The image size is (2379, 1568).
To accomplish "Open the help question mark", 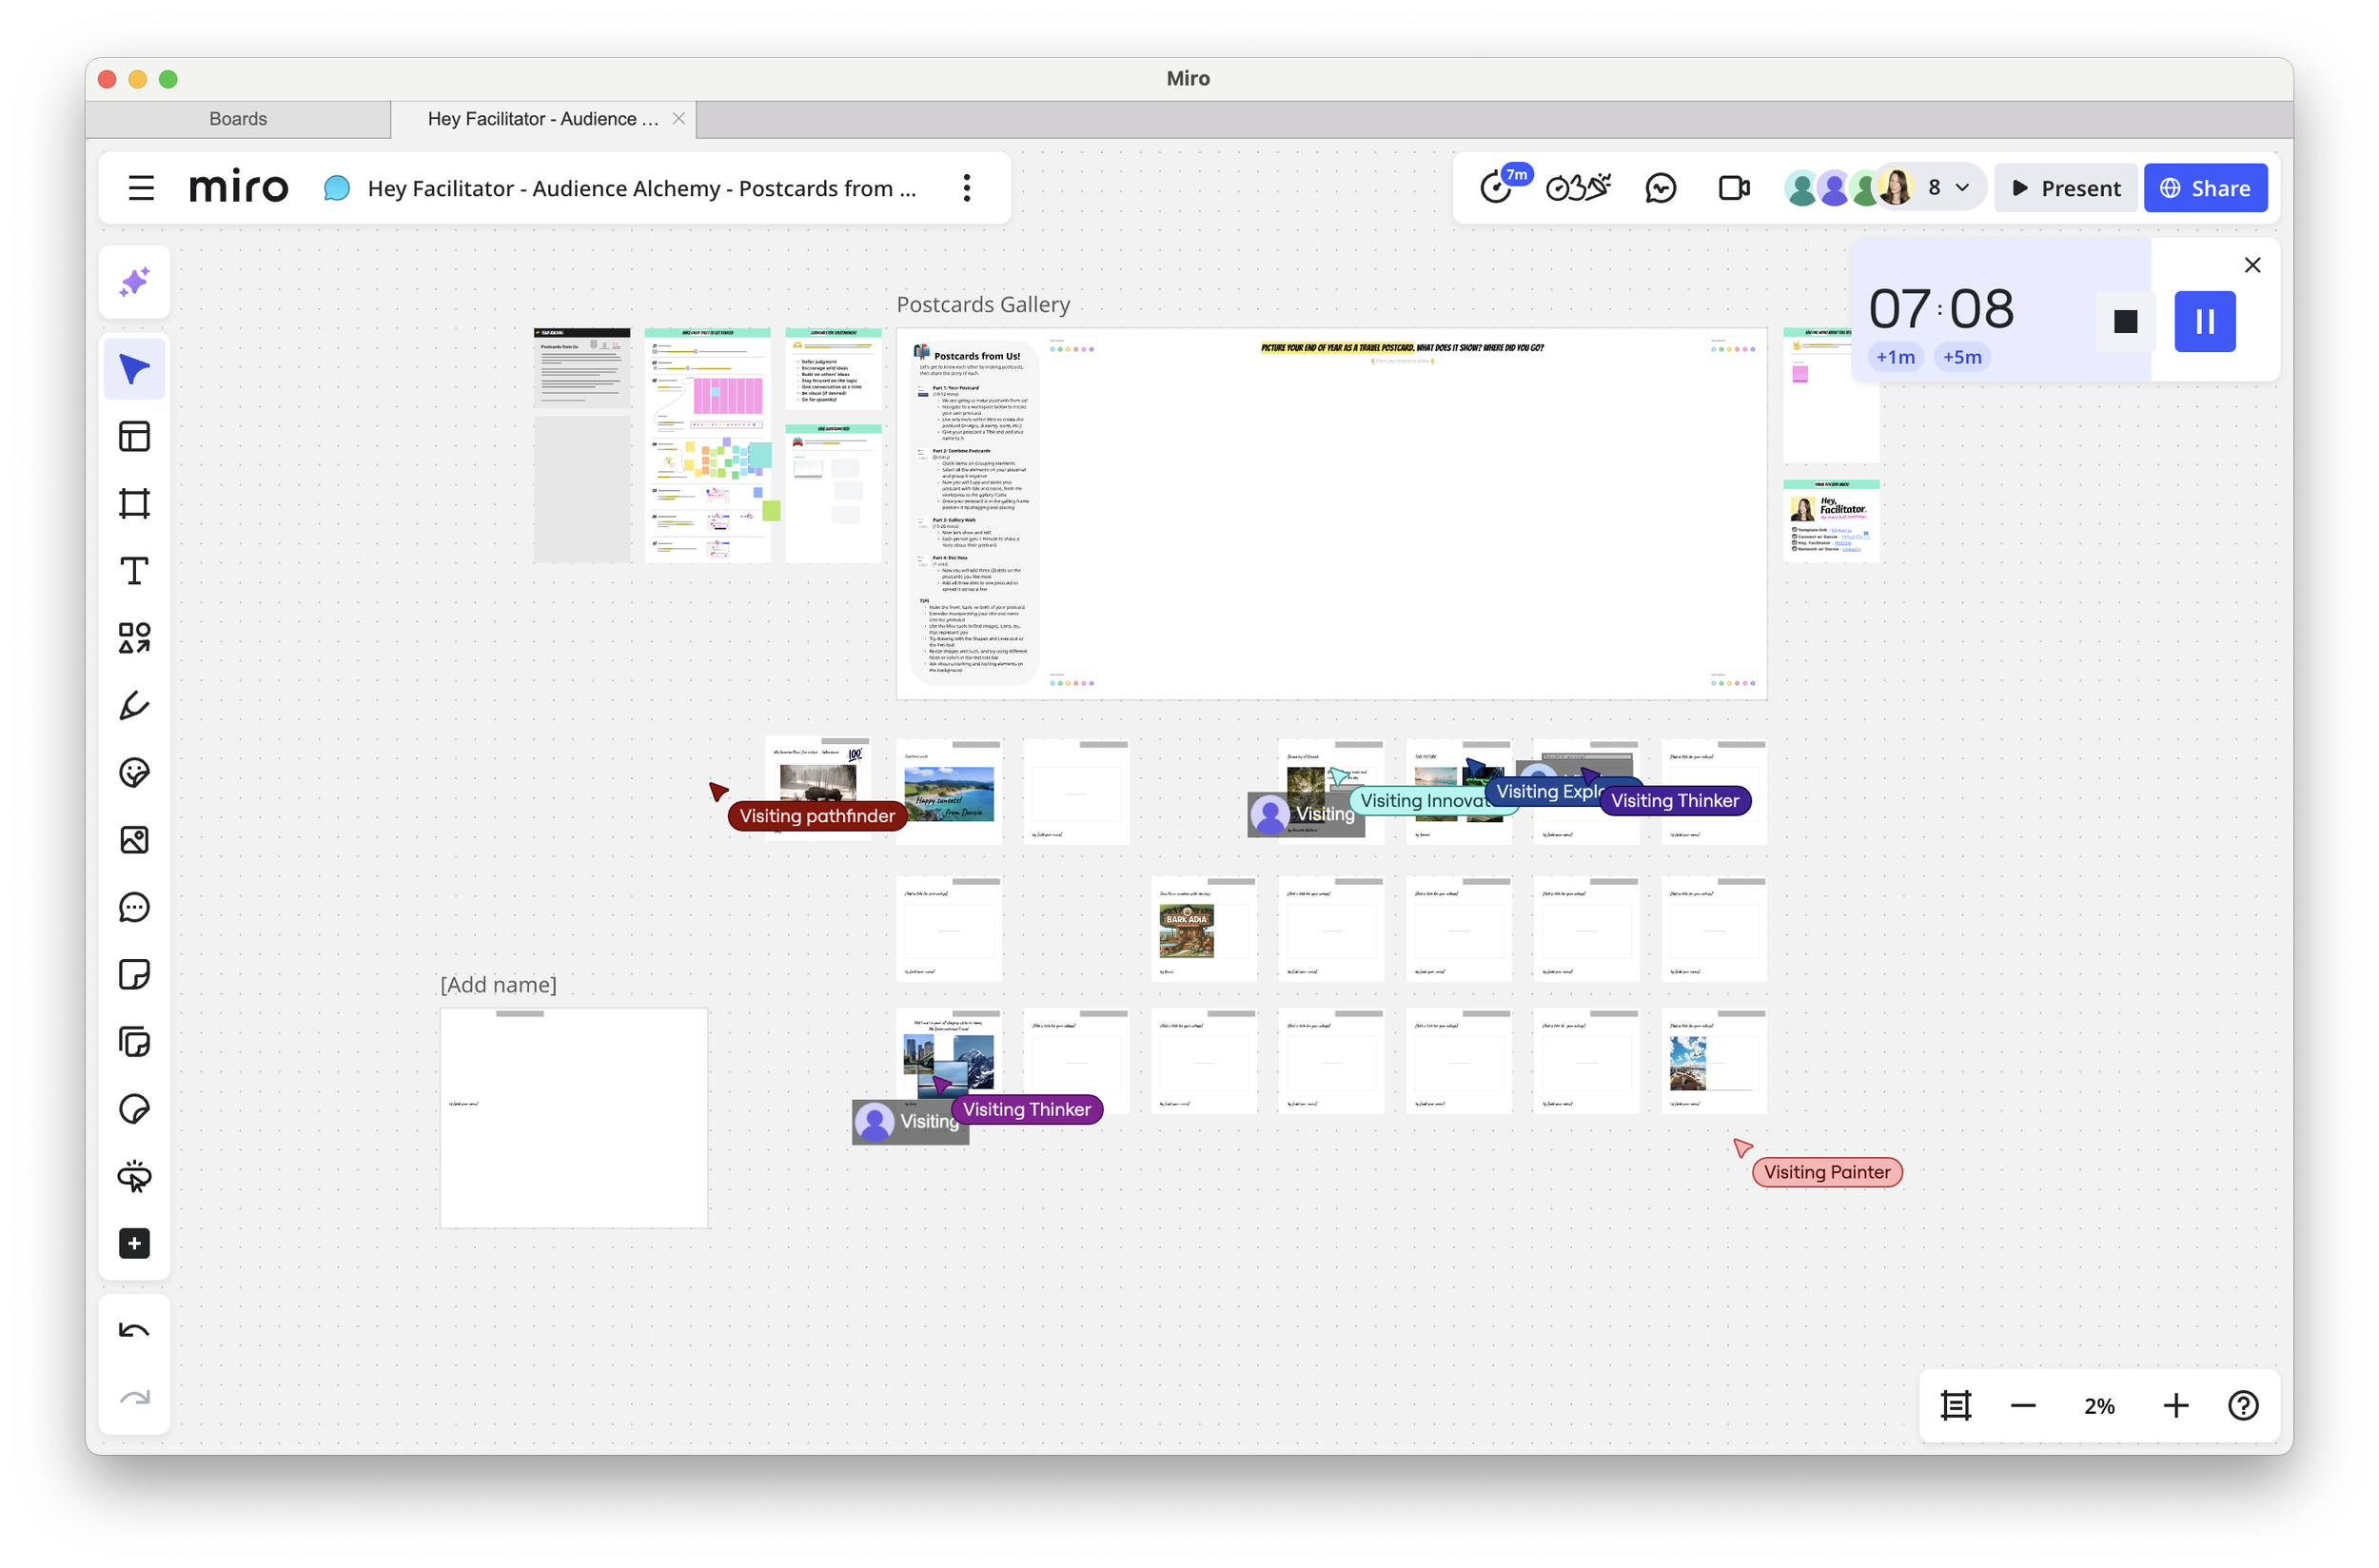I will 2243,1406.
